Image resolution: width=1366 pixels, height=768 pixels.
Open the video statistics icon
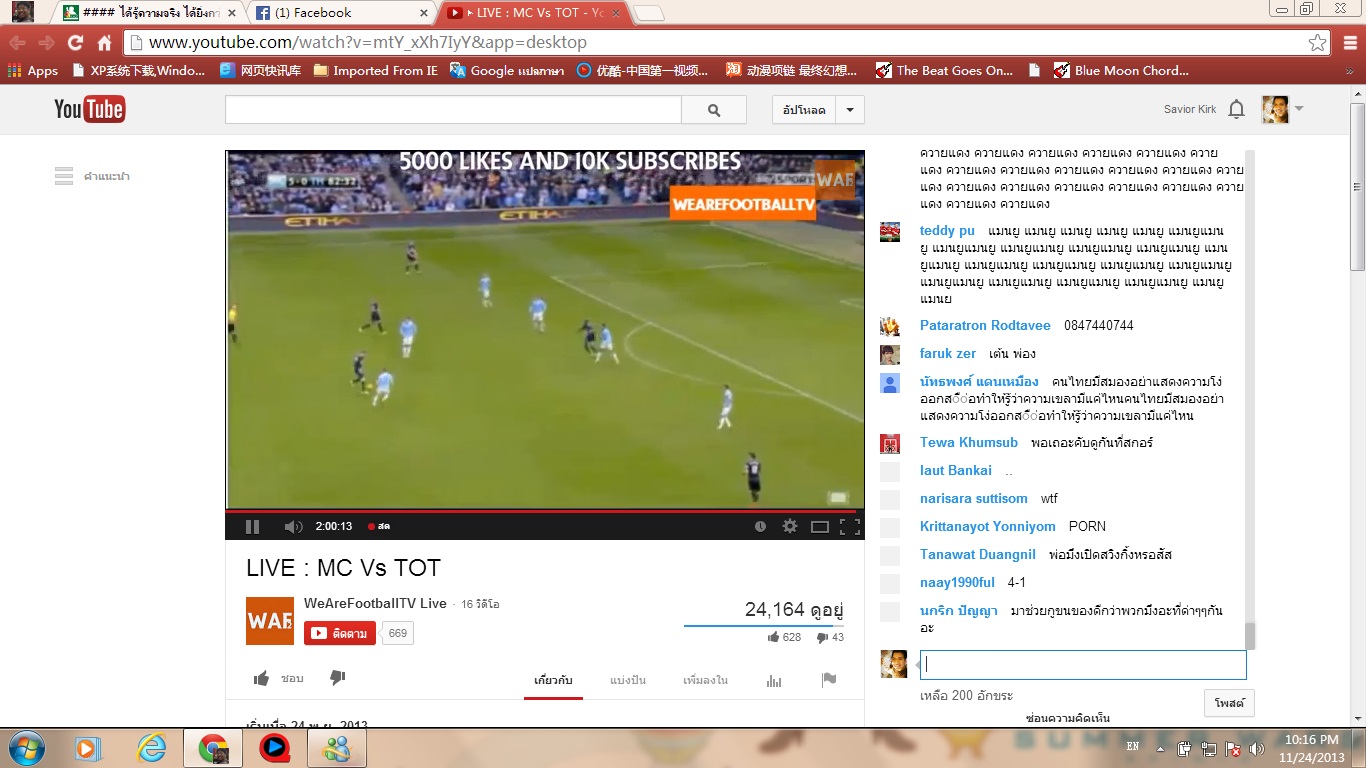(x=774, y=680)
